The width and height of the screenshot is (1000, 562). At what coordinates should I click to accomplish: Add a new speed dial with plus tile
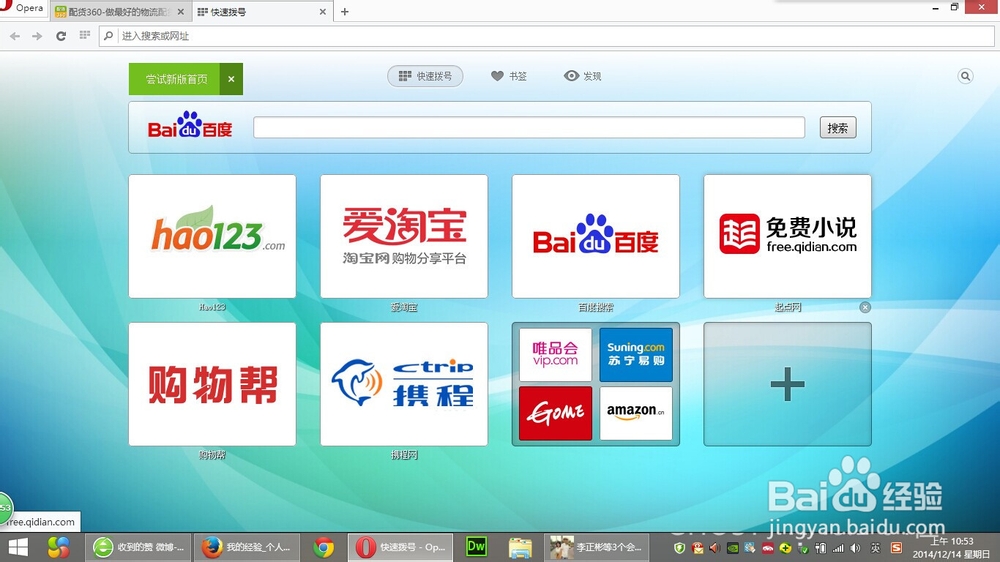tap(788, 384)
